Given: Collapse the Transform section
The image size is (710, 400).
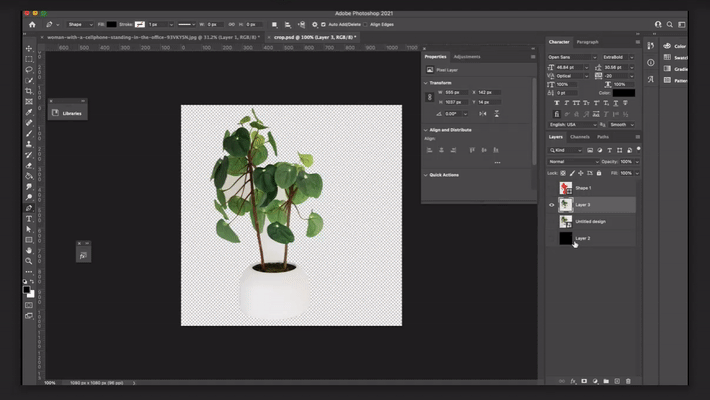Looking at the screenshot, I should 426,83.
